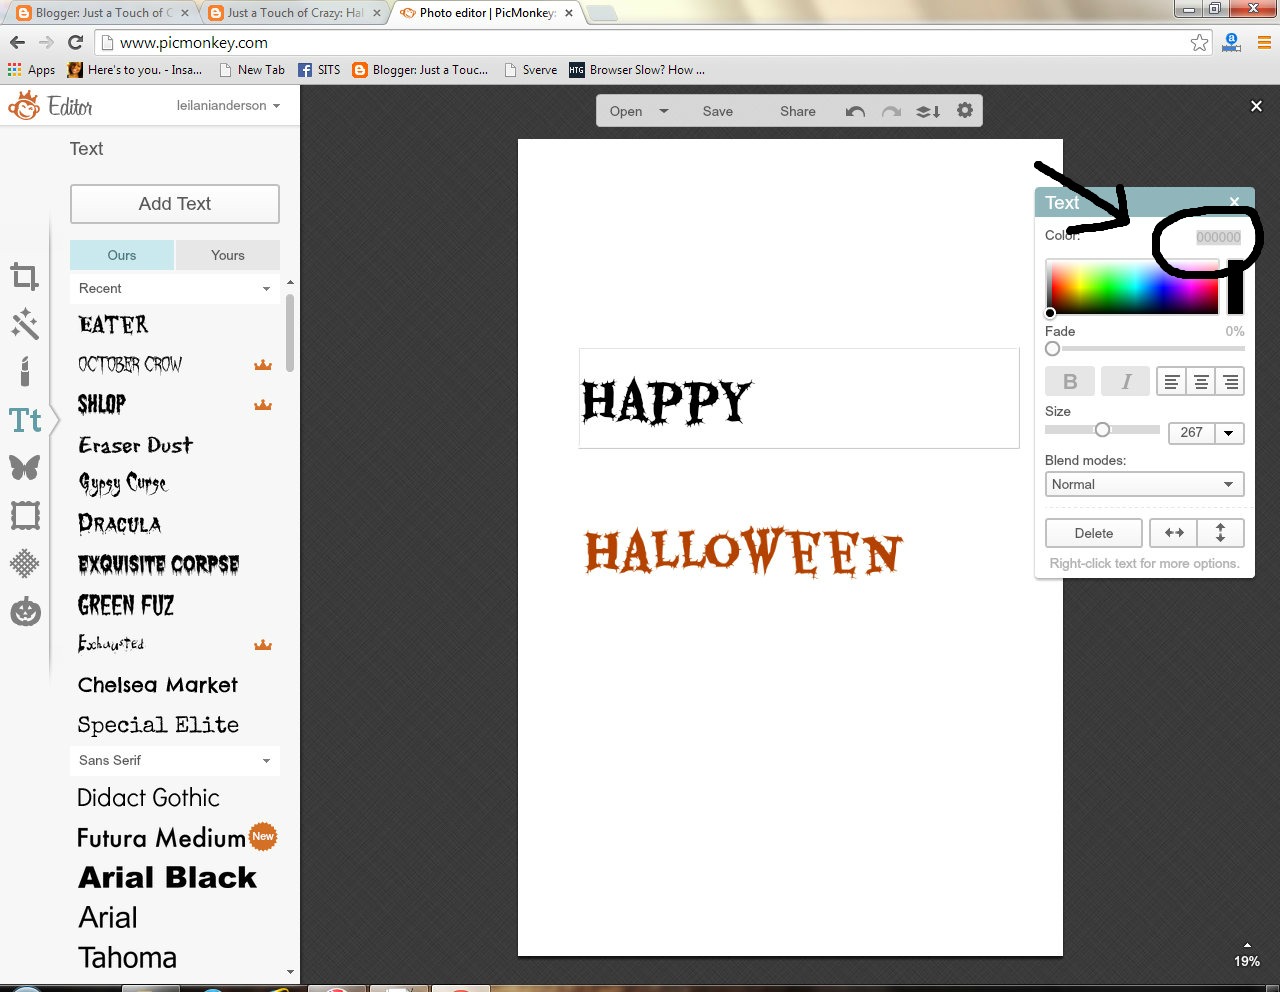Screen dimensions: 1280x992
Task: Expand the Sans Serif fonts dropdown
Action: [175, 760]
